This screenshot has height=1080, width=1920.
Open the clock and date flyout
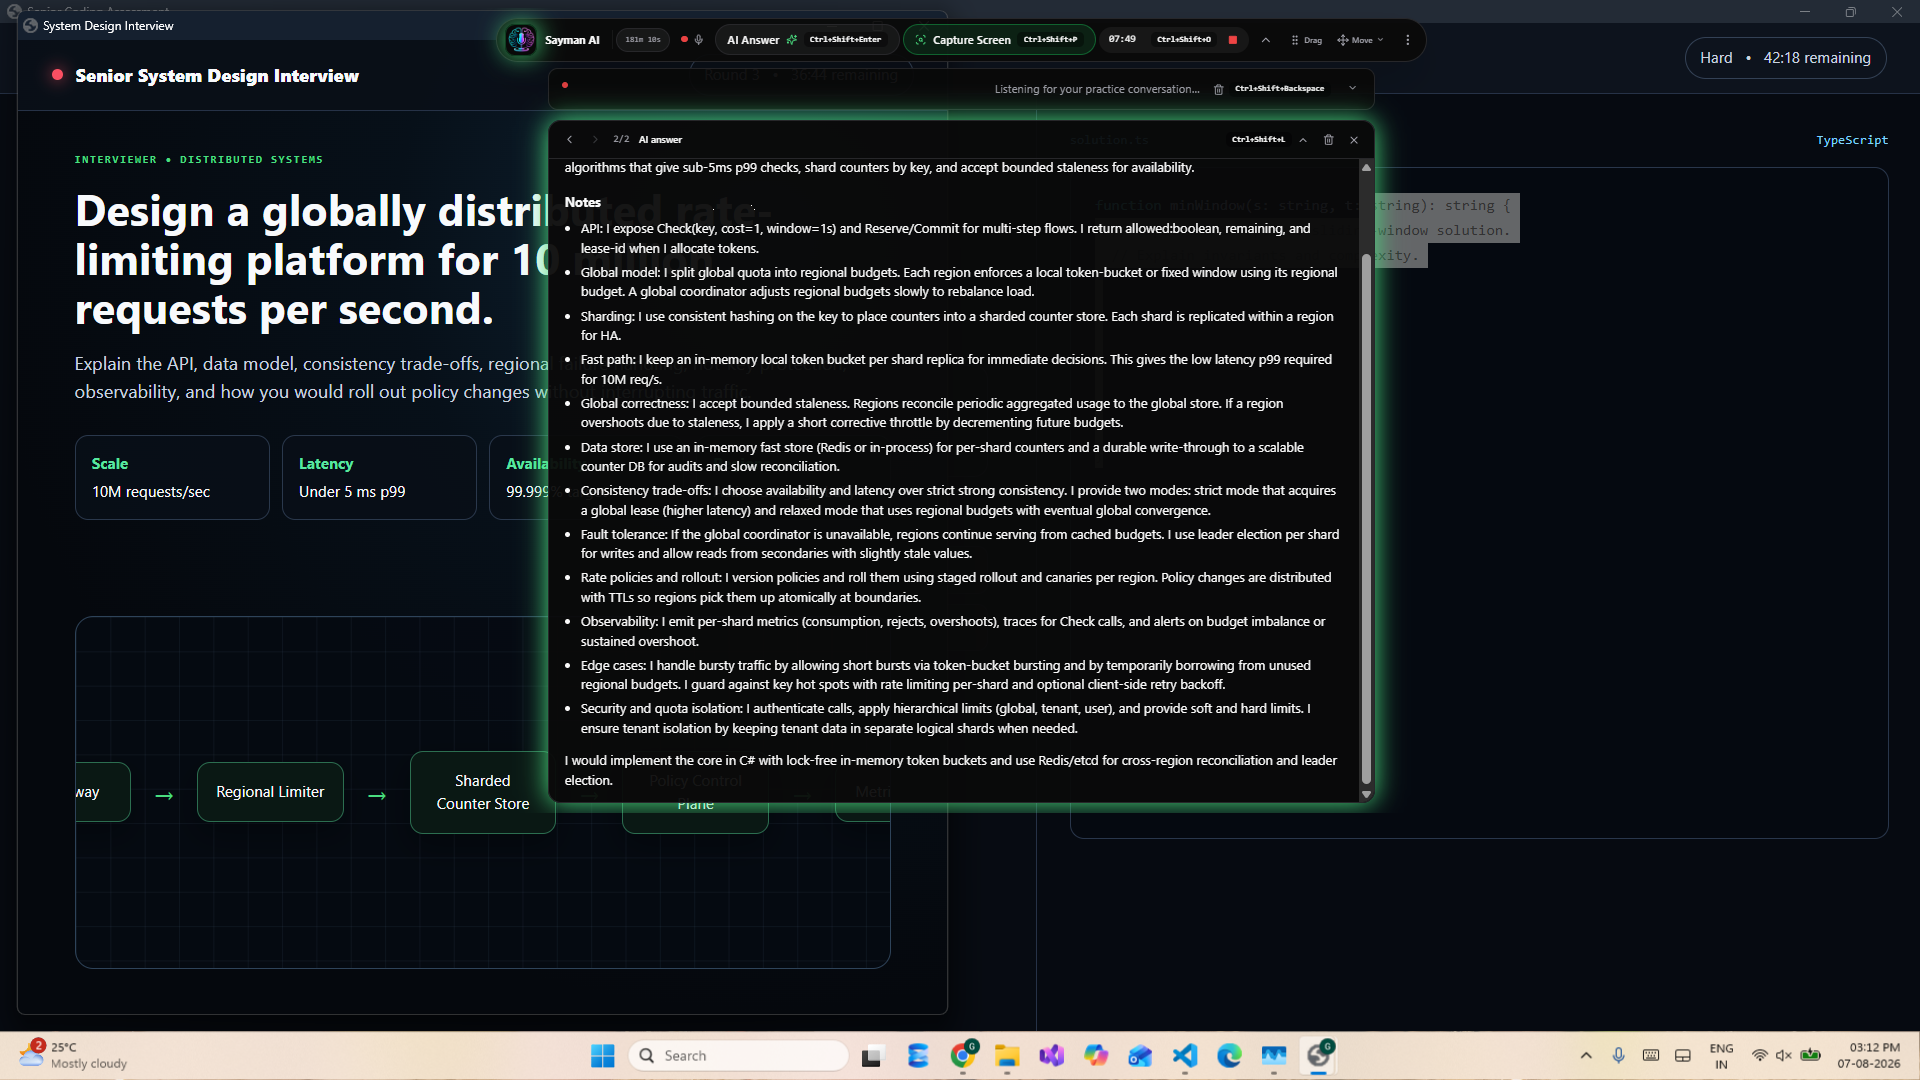click(x=1868, y=1056)
